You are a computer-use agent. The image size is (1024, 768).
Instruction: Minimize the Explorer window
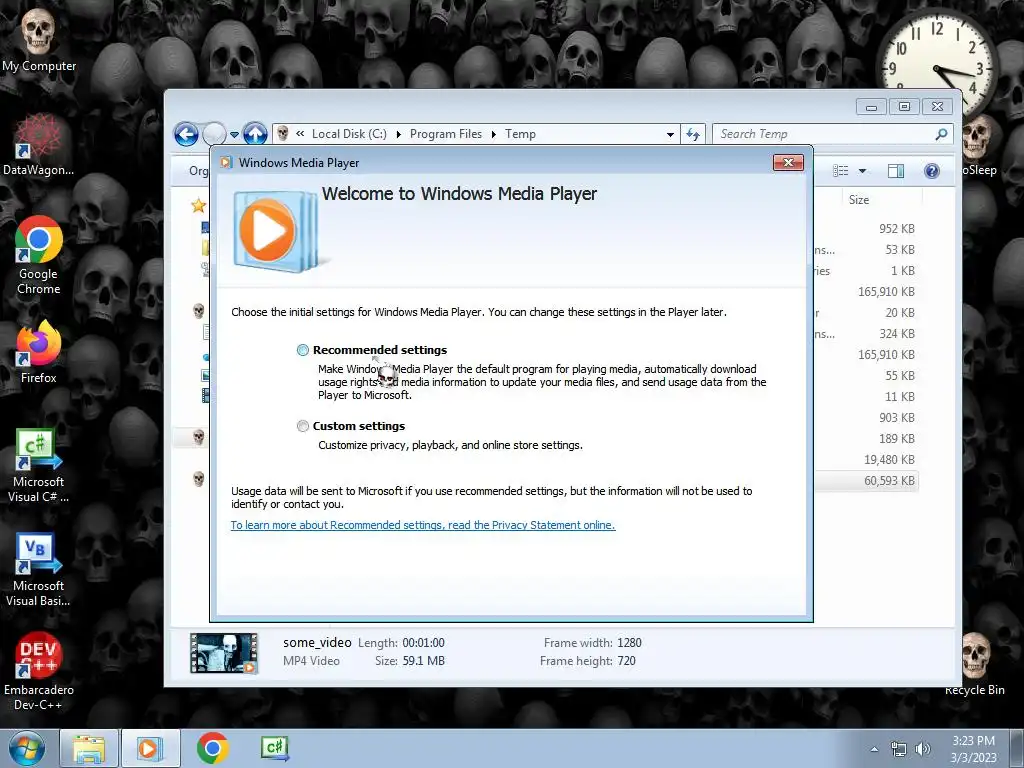pyautogui.click(x=871, y=106)
